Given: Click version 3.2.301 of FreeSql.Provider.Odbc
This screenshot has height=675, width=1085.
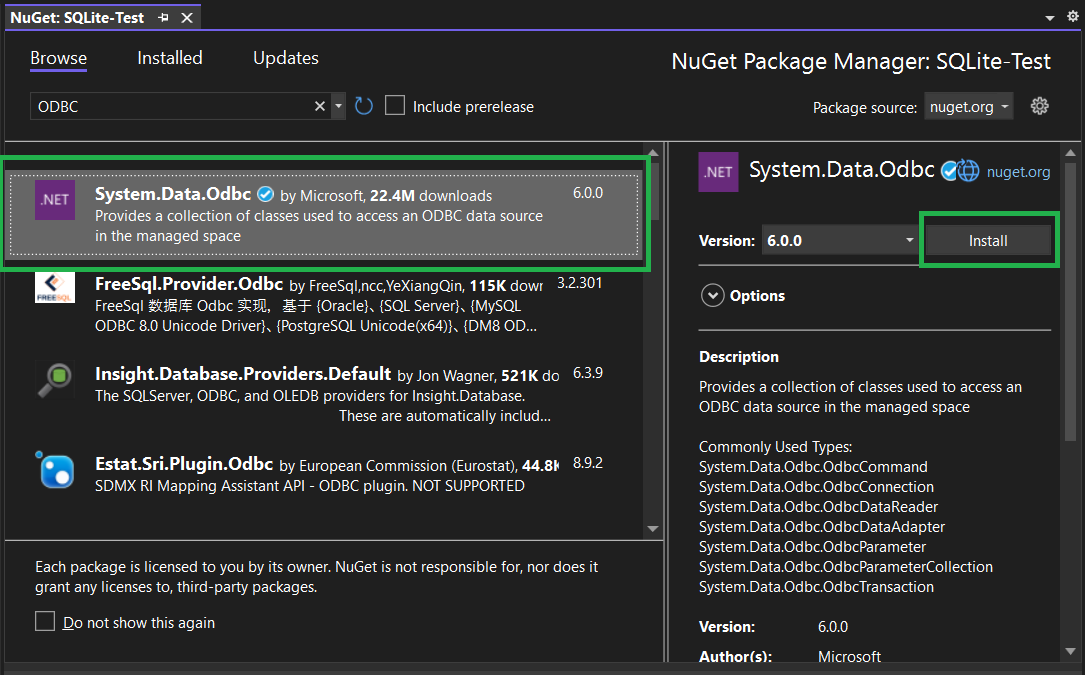Looking at the screenshot, I should point(580,282).
